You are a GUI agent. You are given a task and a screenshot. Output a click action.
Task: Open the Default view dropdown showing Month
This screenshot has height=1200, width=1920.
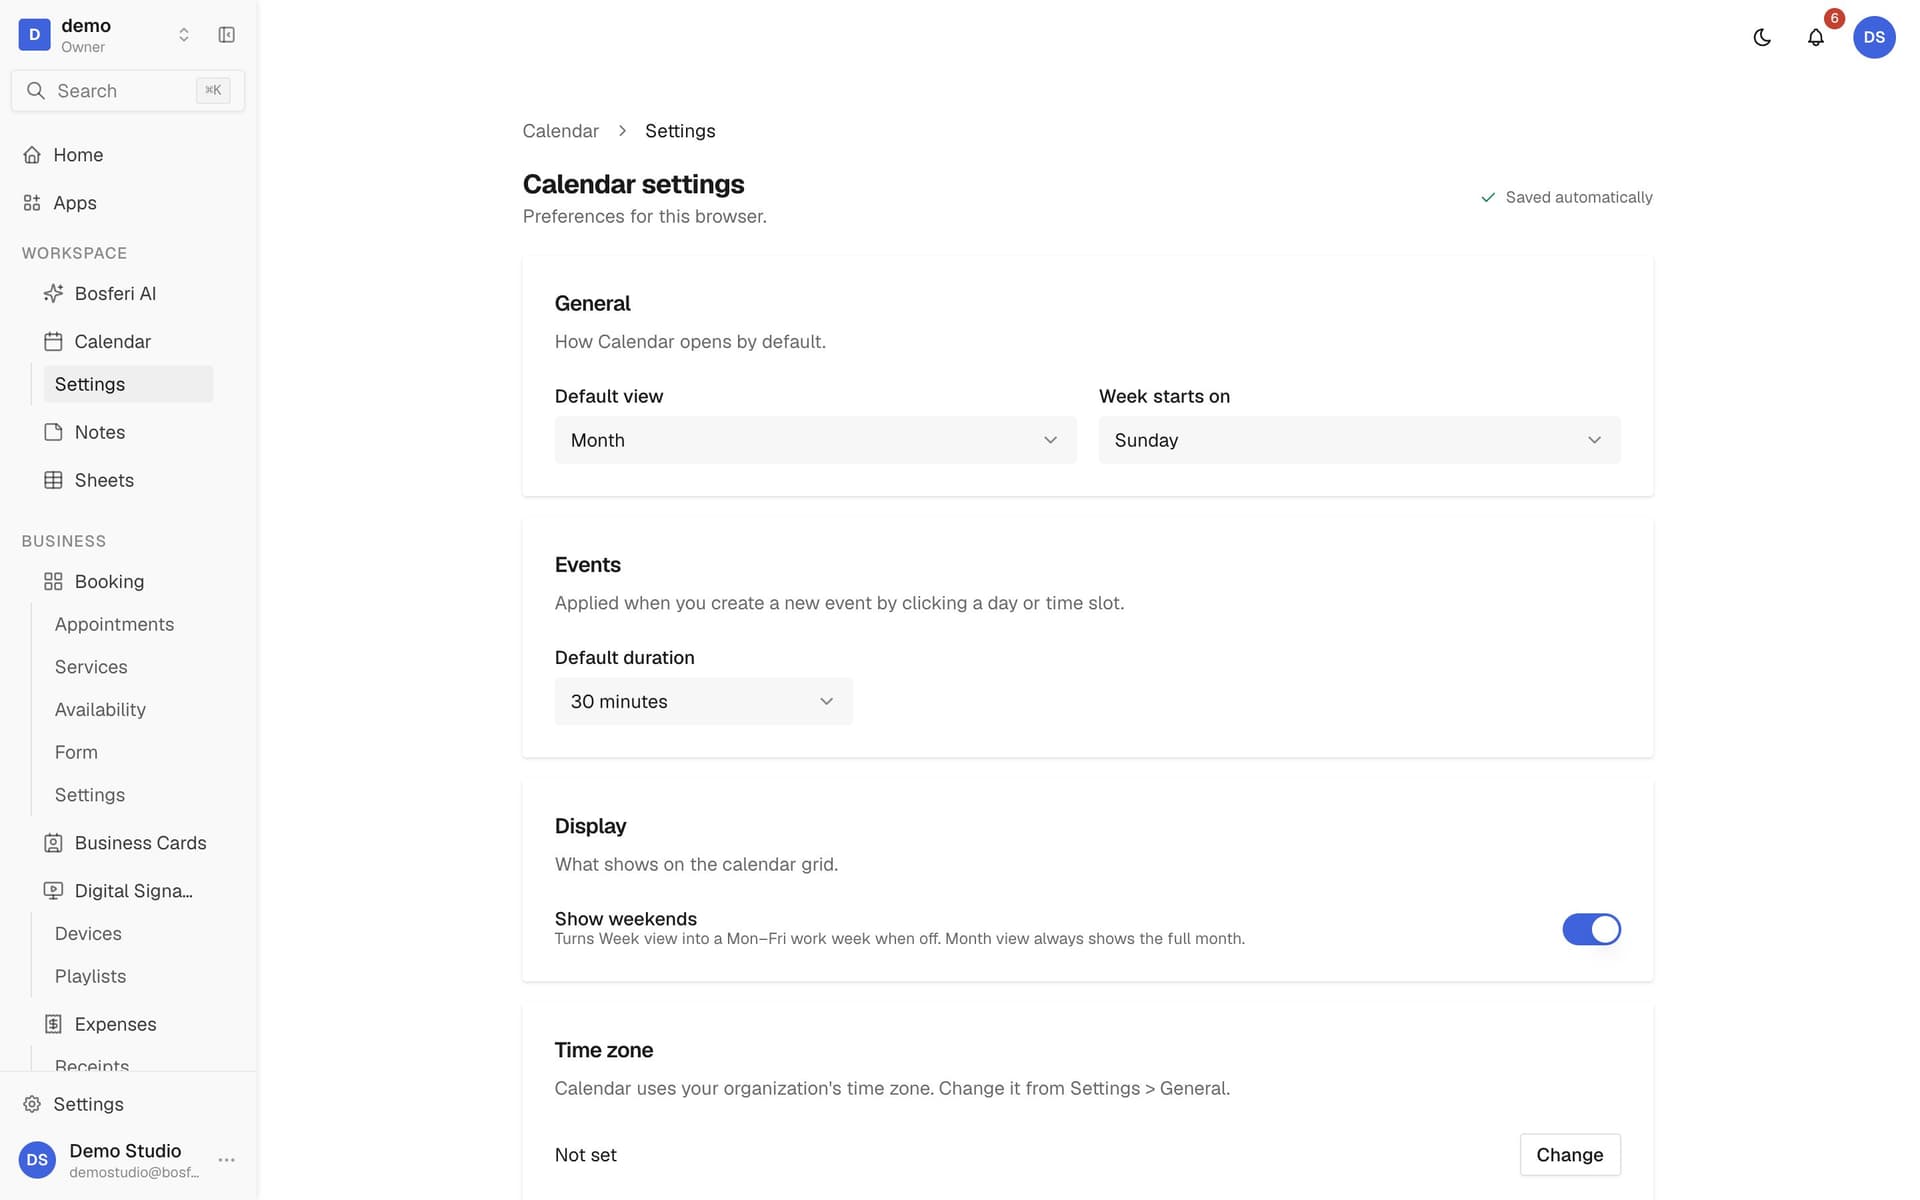tap(815, 440)
